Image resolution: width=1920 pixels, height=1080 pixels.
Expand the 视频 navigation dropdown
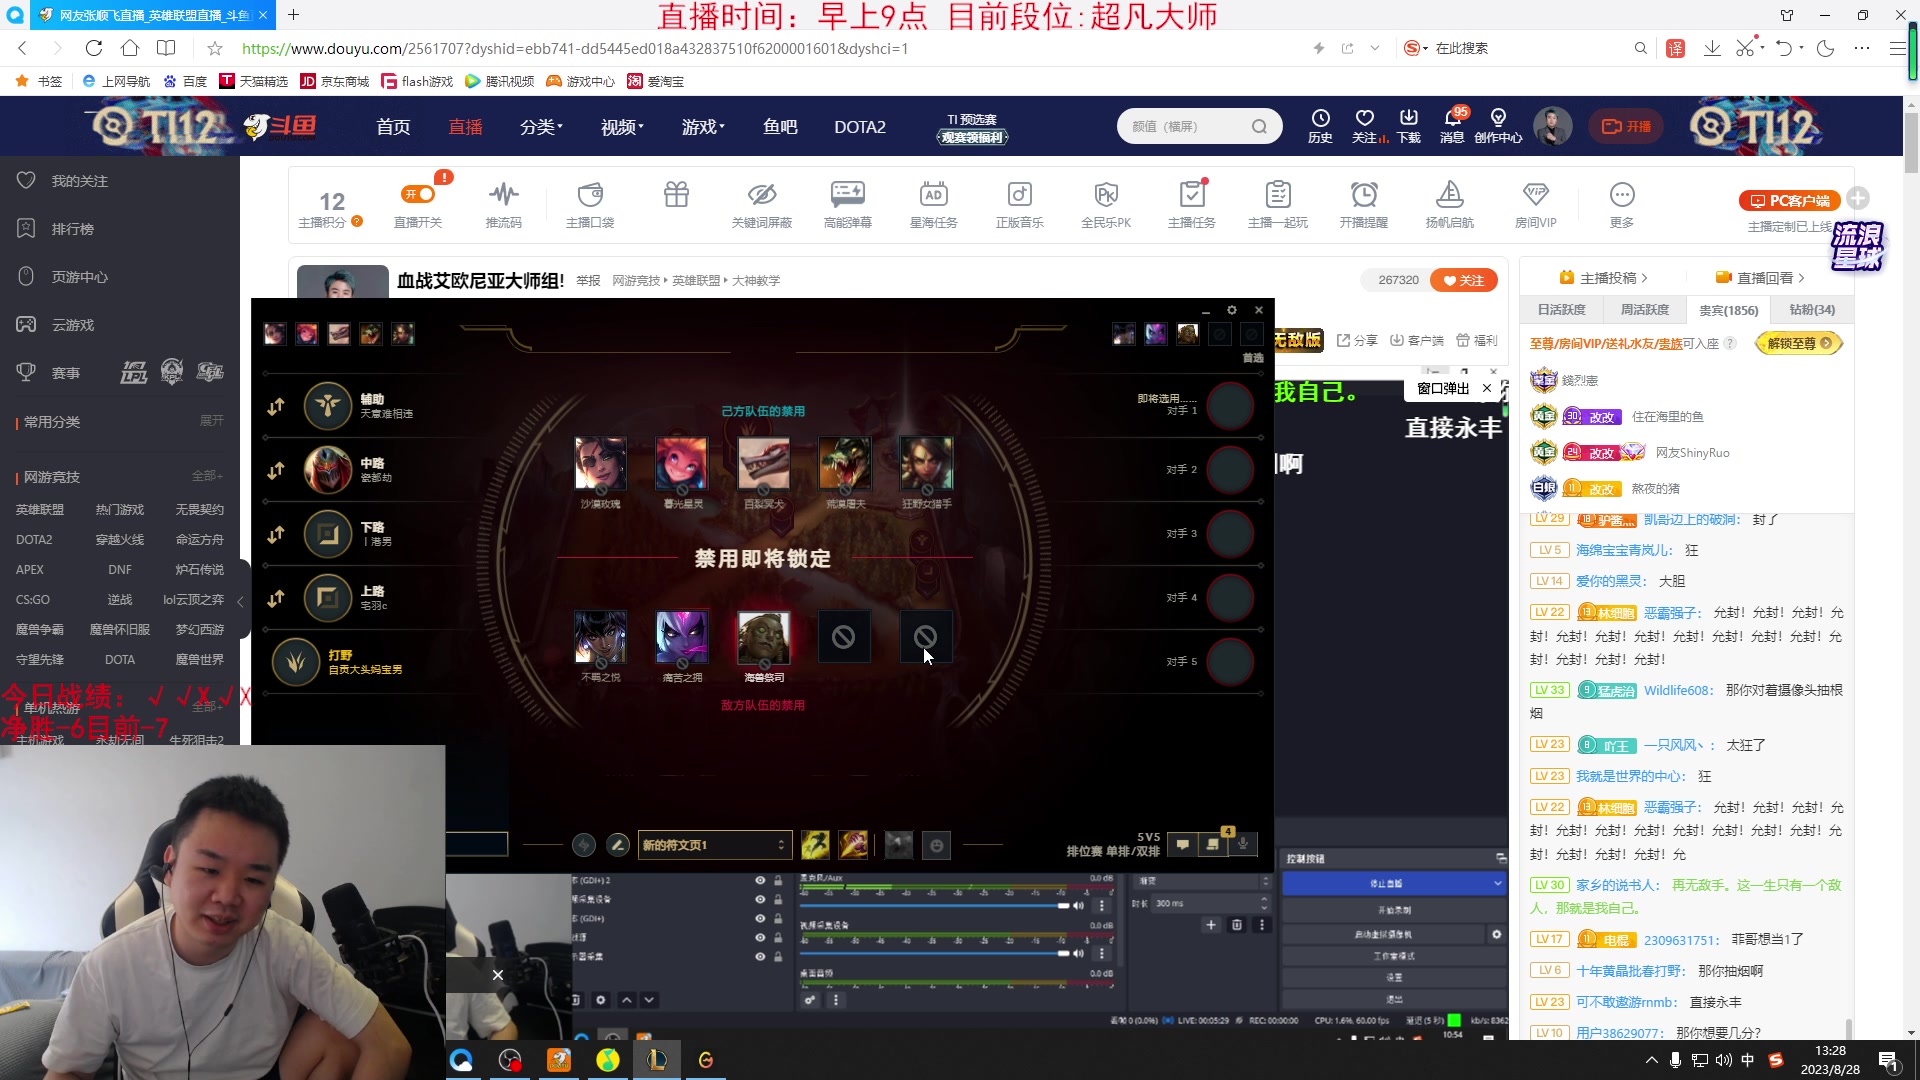(x=622, y=127)
